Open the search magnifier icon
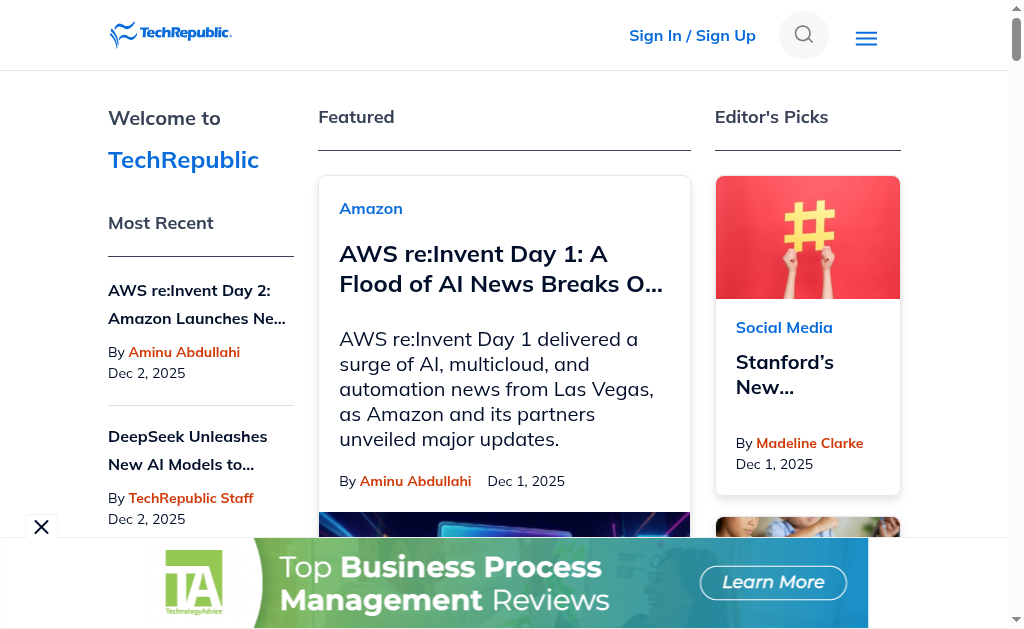The height and width of the screenshot is (629, 1024). tap(804, 35)
